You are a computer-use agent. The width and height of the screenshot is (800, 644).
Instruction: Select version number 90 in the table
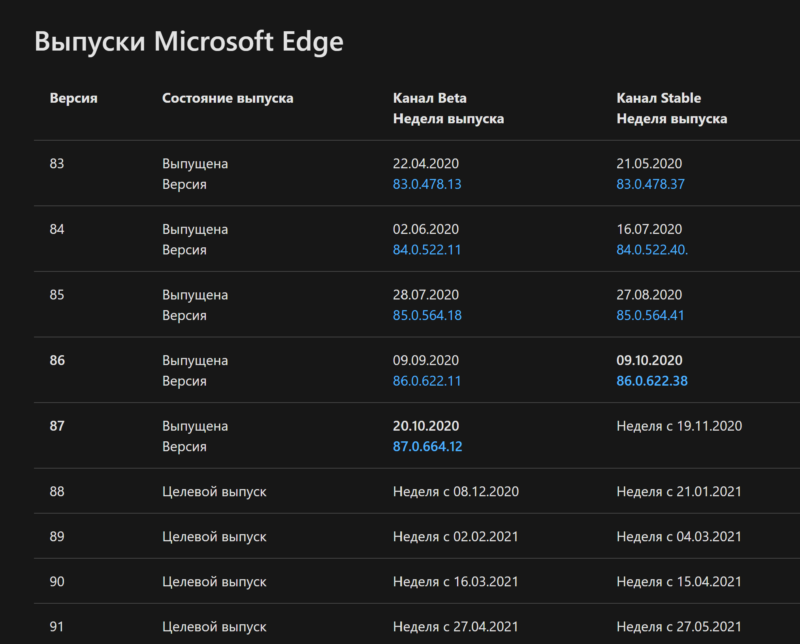coord(57,582)
